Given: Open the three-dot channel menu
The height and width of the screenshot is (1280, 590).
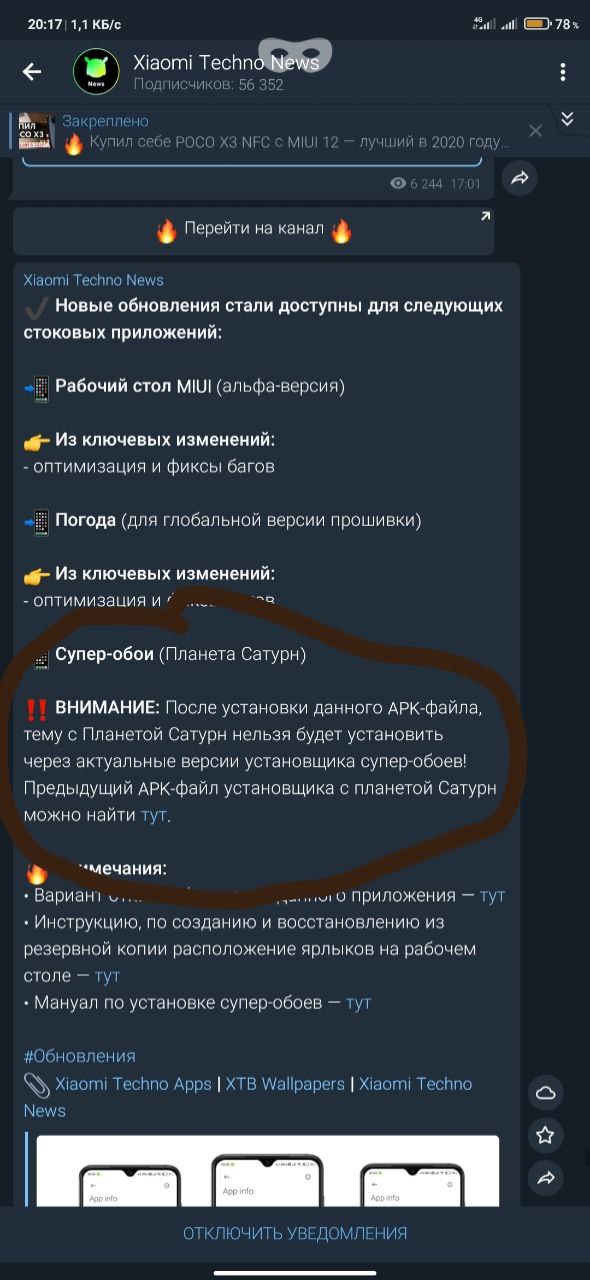Looking at the screenshot, I should coord(563,72).
